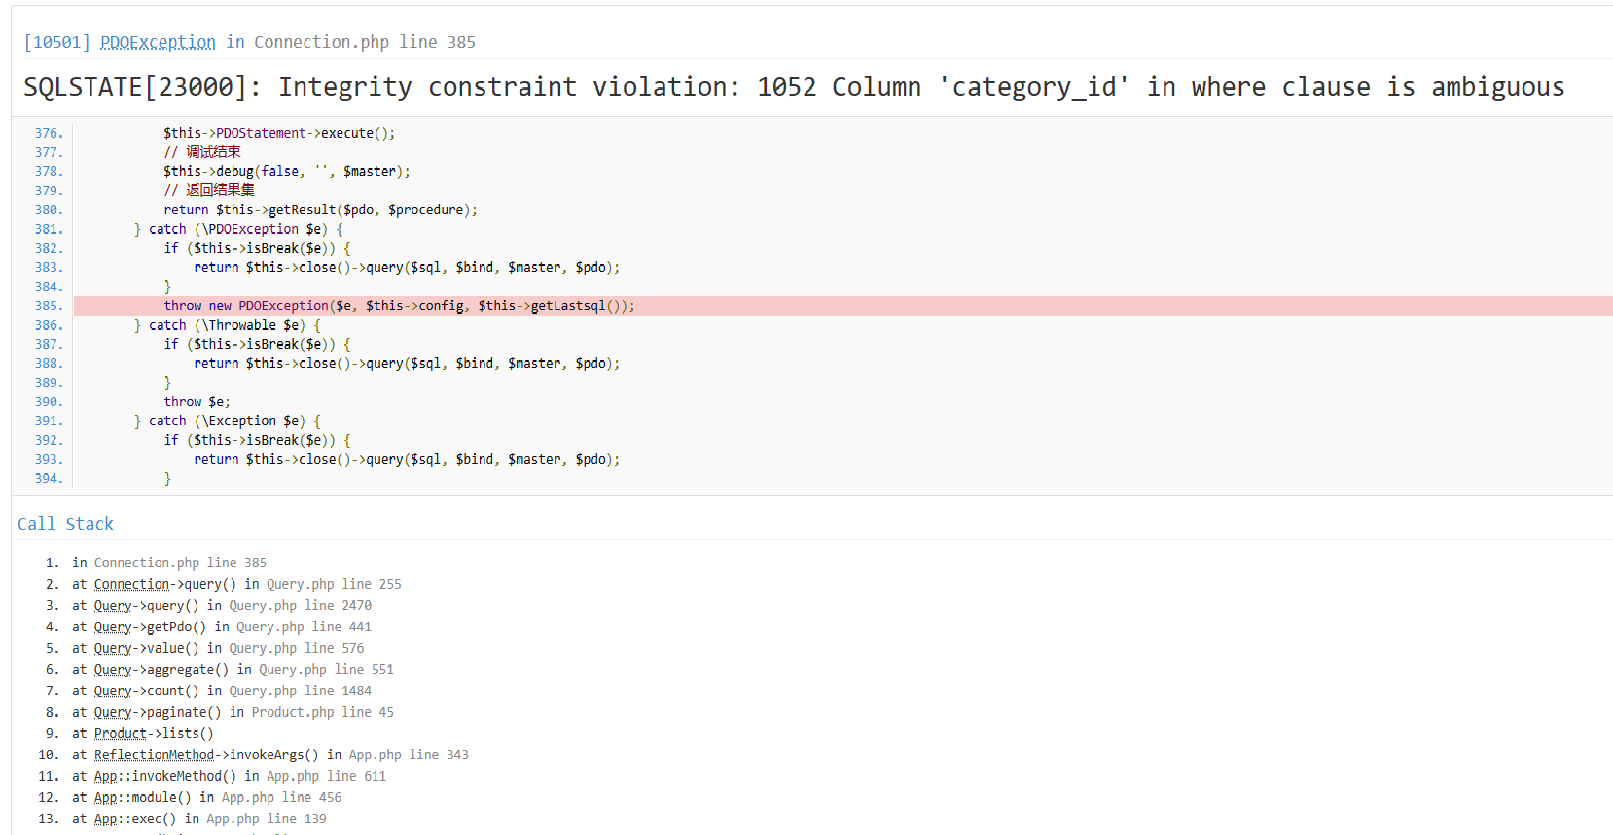This screenshot has width=1613, height=835.
Task: Click App link at exec() entry
Action: click(105, 819)
